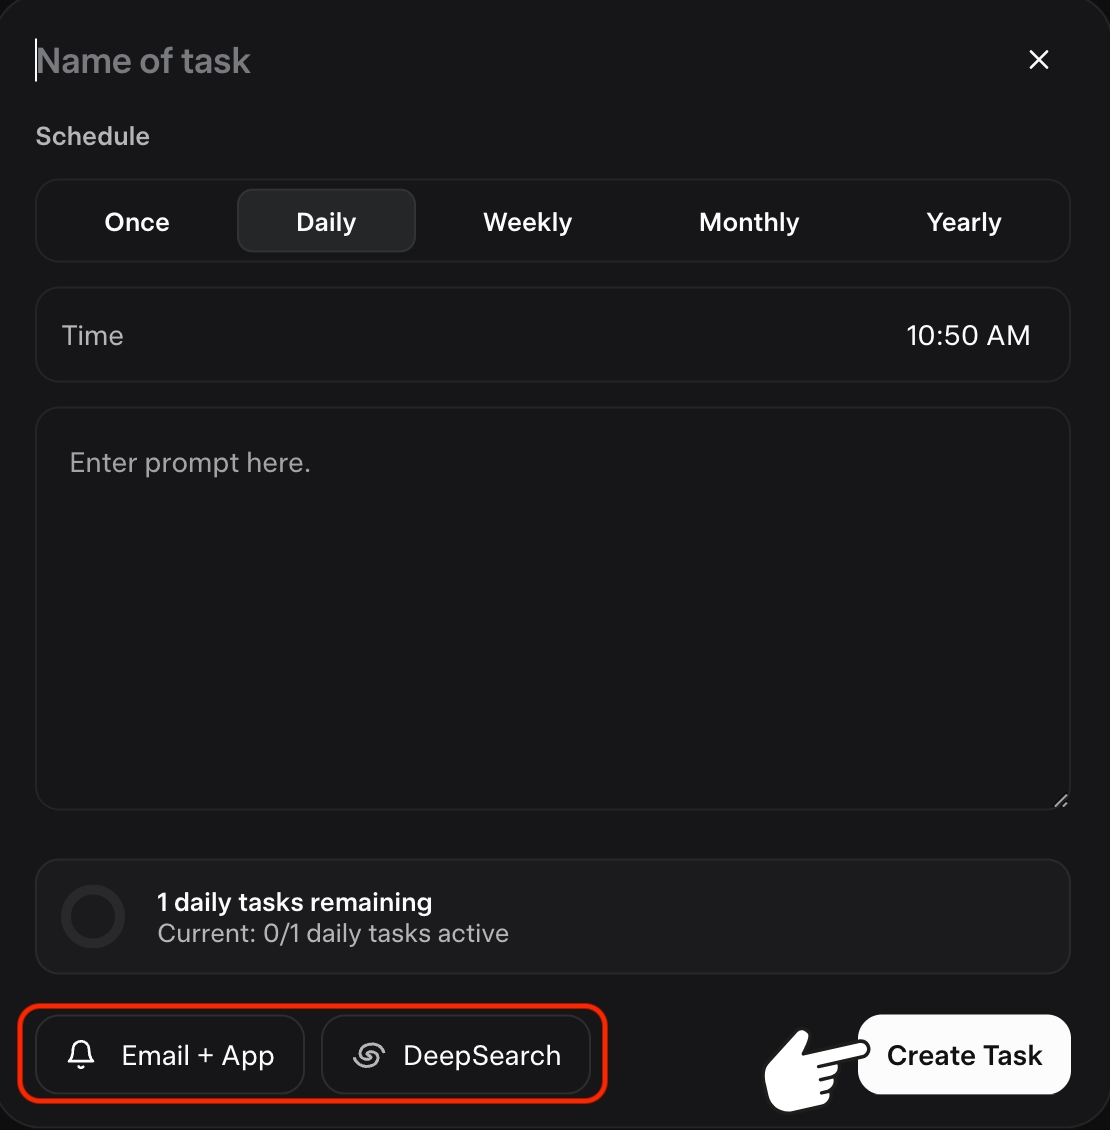1110x1130 pixels.
Task: Set schedule to Yearly
Action: (964, 222)
